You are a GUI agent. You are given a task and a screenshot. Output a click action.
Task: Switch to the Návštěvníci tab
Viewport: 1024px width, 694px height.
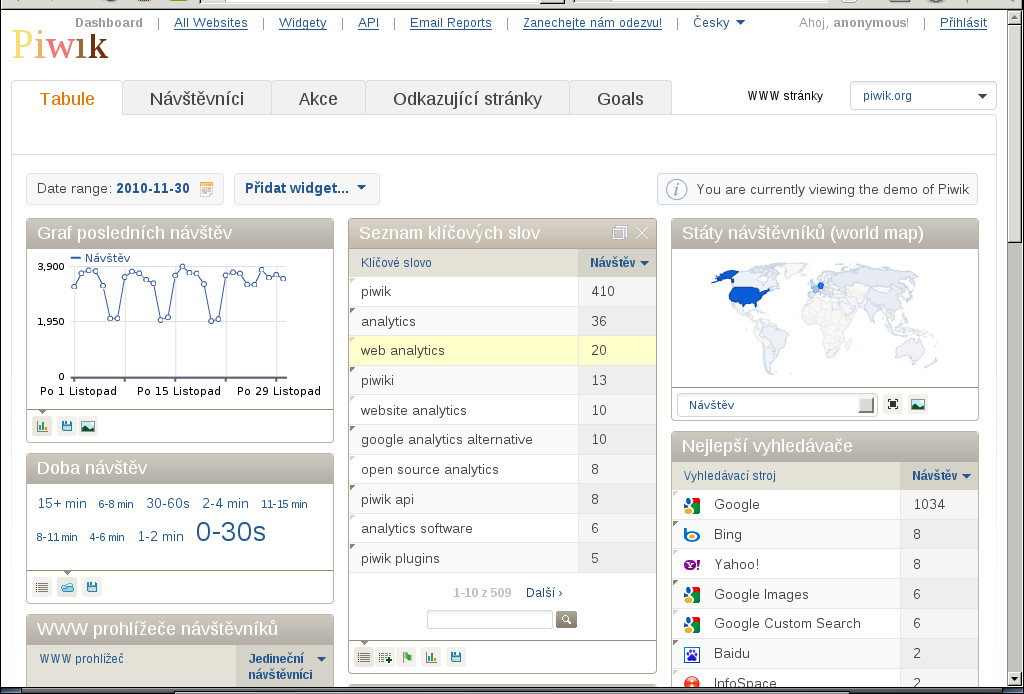tap(197, 99)
